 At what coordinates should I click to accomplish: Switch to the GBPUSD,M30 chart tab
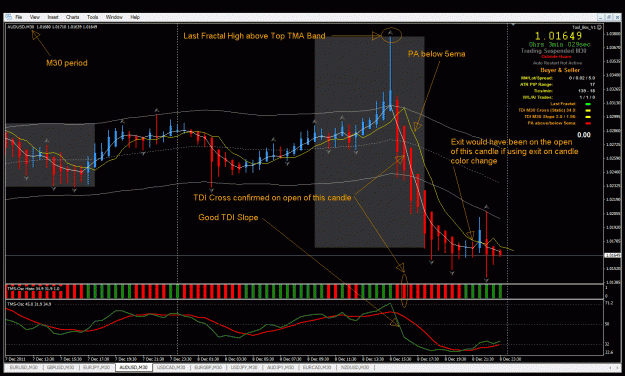click(x=61, y=367)
